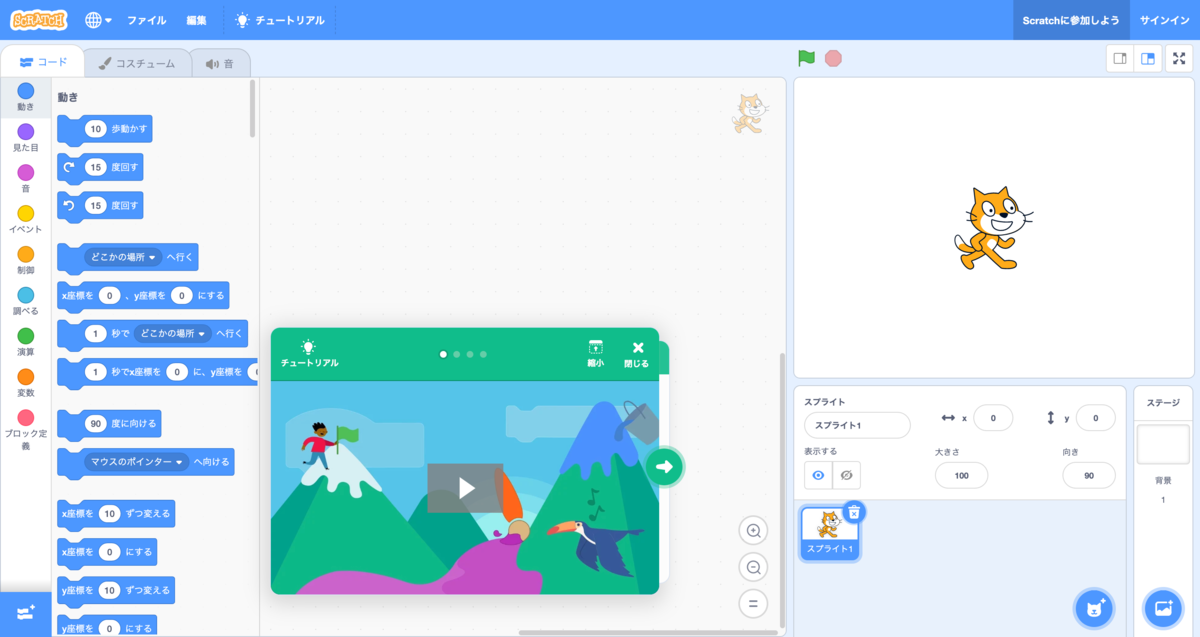
Task: Close the tutorial card with 閉じる
Action: click(x=637, y=353)
